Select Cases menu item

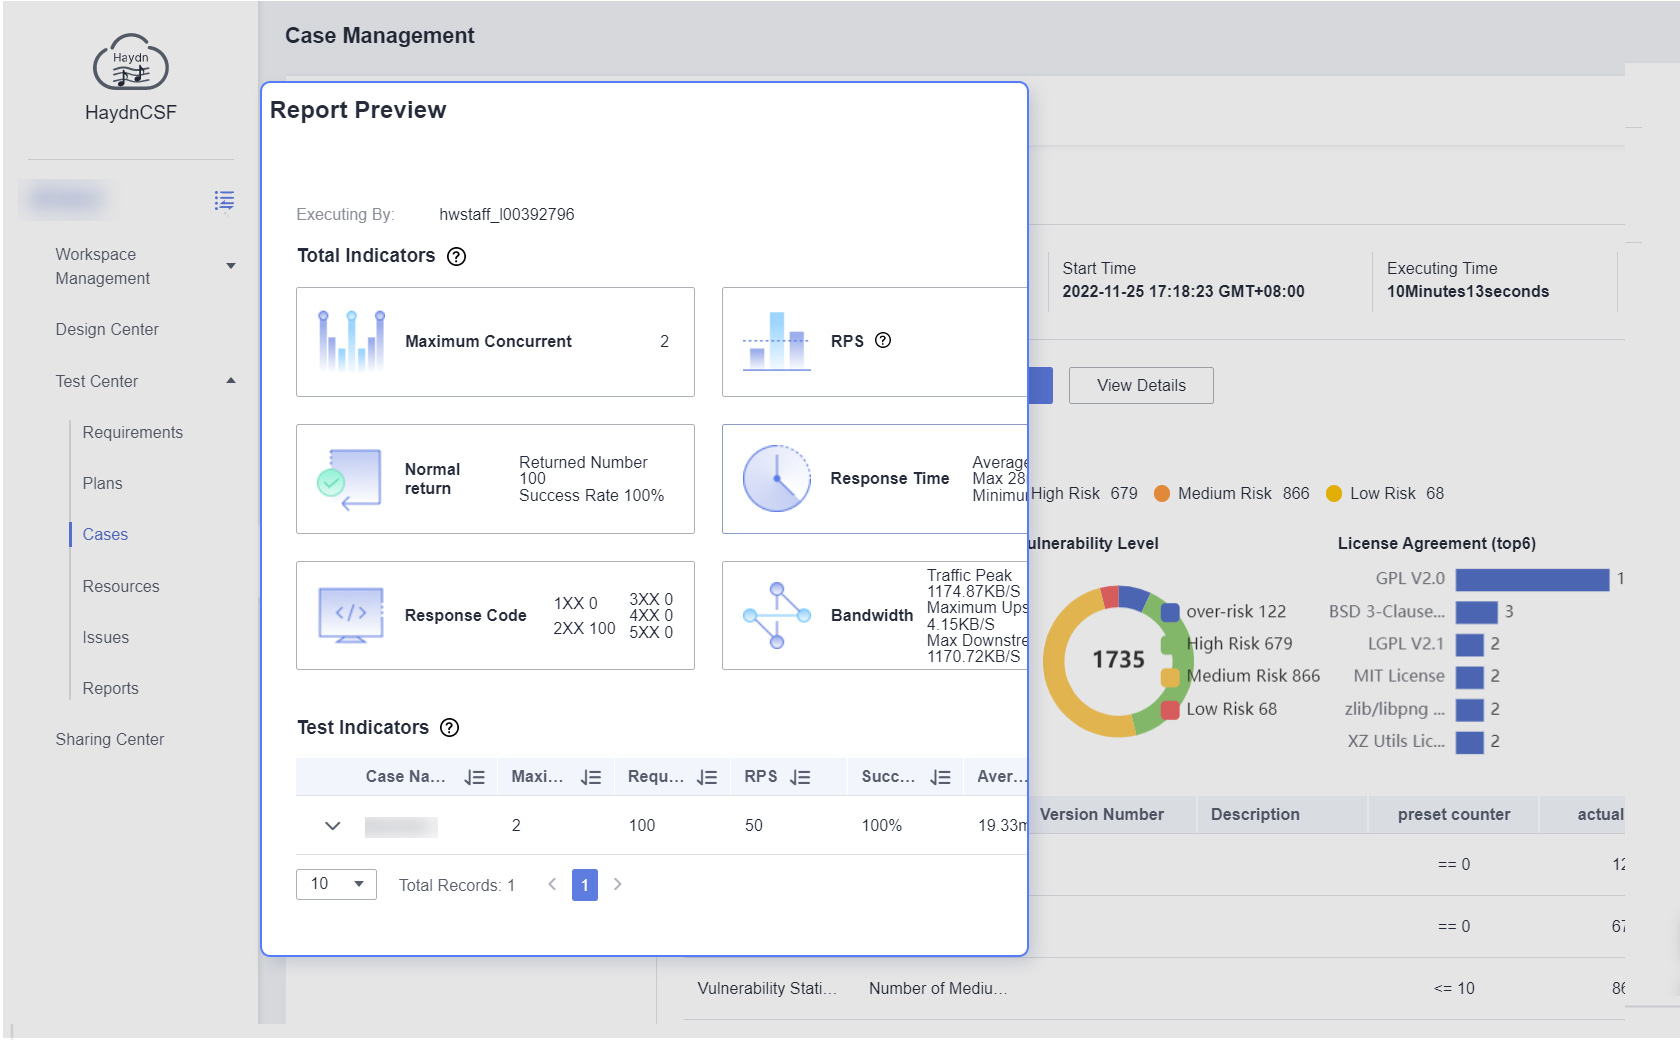pyautogui.click(x=105, y=535)
